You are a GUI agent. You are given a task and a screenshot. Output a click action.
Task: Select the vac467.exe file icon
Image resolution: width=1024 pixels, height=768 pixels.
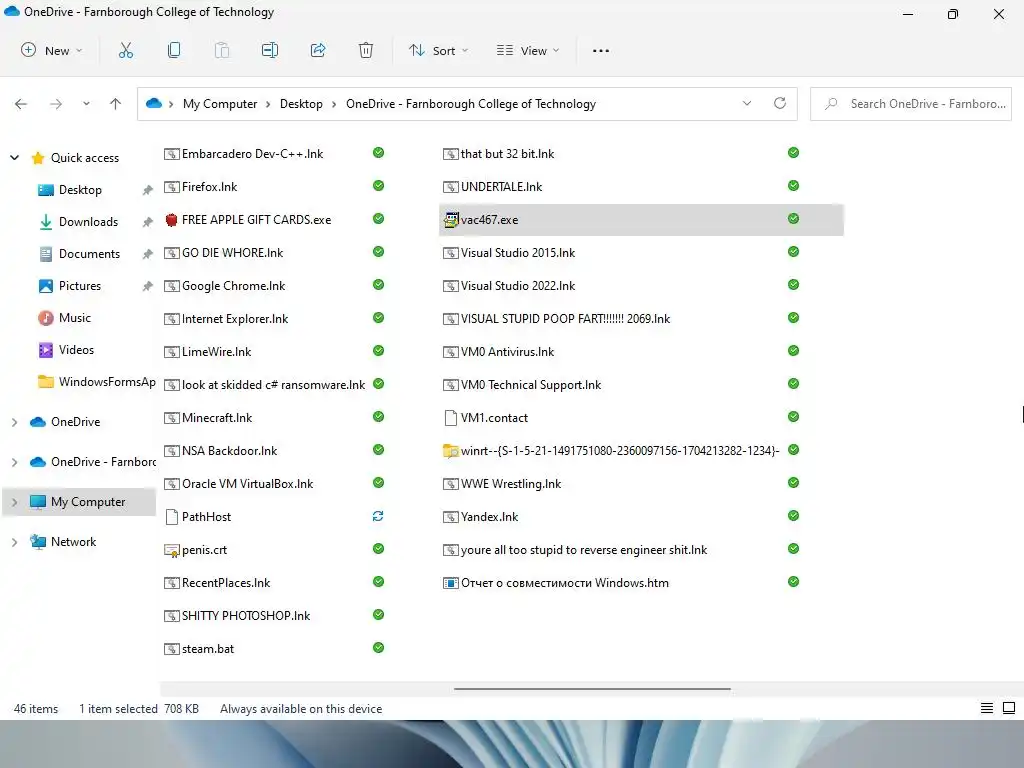point(451,219)
